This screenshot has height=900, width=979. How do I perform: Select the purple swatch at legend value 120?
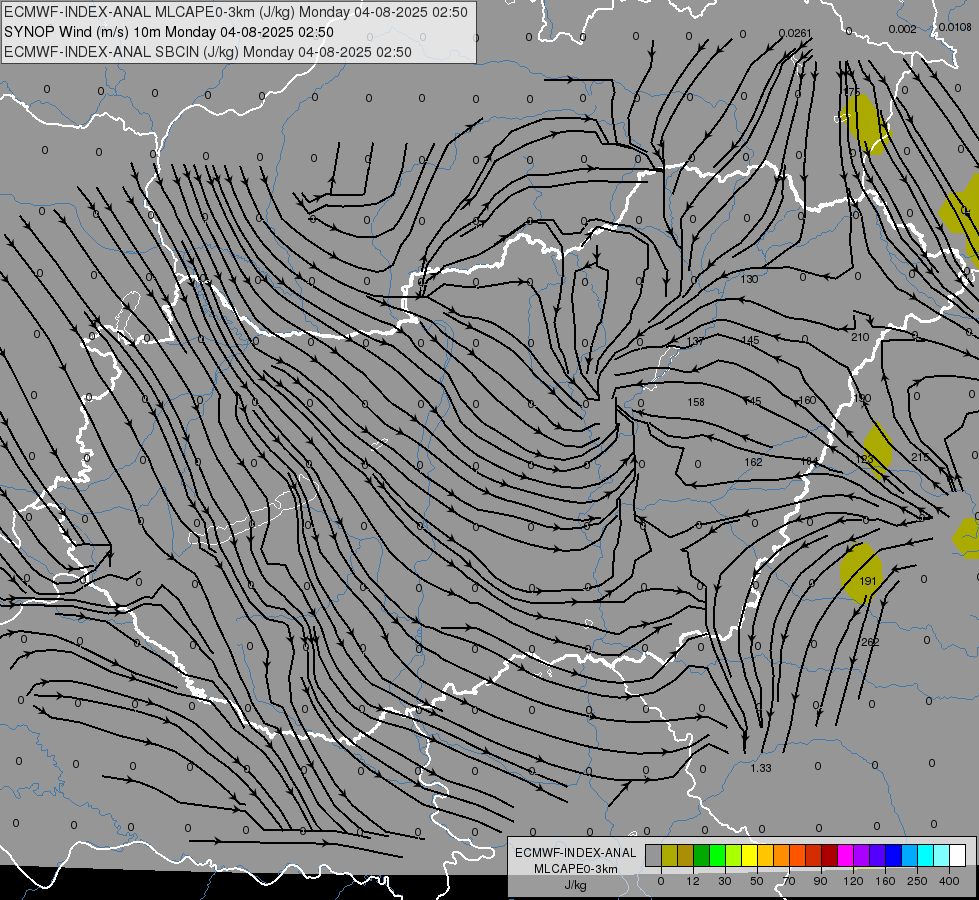(862, 855)
